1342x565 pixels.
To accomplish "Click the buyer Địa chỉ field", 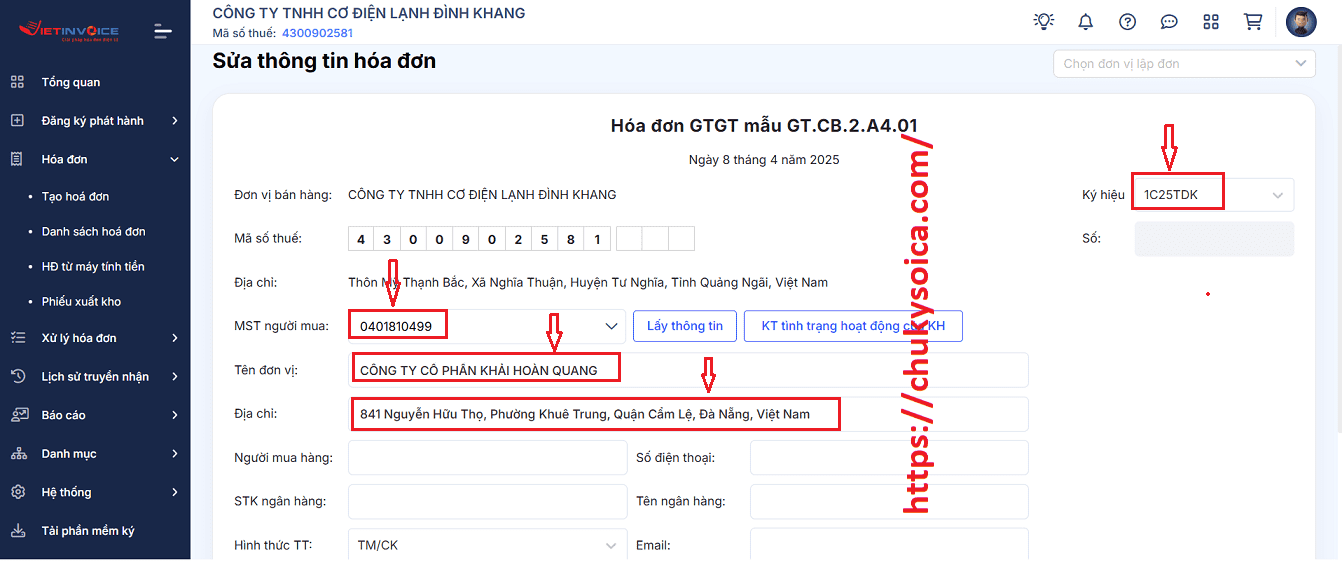I will [688, 414].
